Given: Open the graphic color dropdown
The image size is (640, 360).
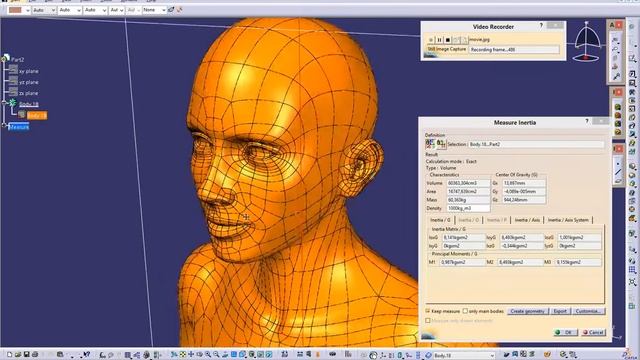Looking at the screenshot, I should click(28, 10).
